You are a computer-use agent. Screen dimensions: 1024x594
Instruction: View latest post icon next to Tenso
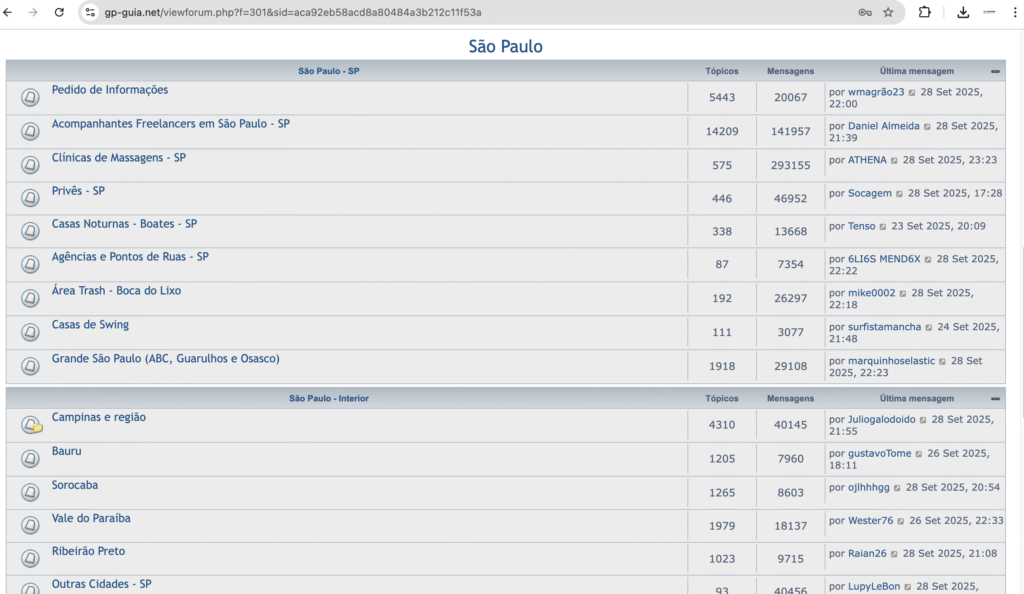[x=884, y=227]
